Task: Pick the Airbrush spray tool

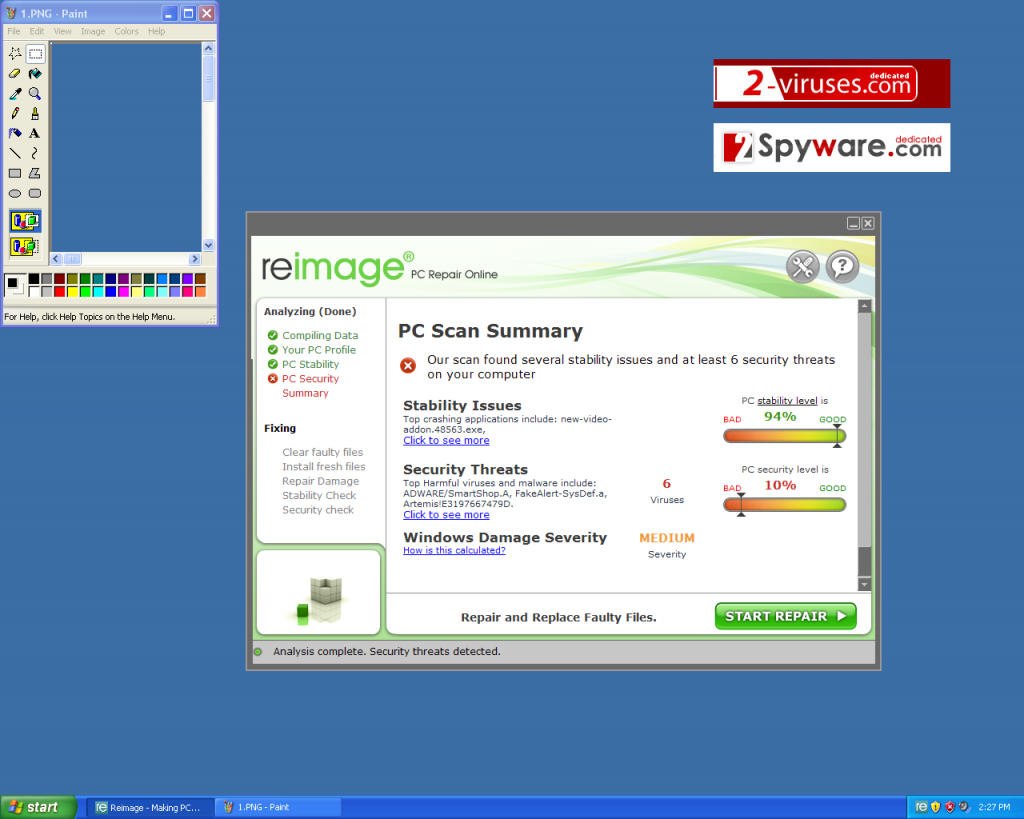Action: click(15, 133)
